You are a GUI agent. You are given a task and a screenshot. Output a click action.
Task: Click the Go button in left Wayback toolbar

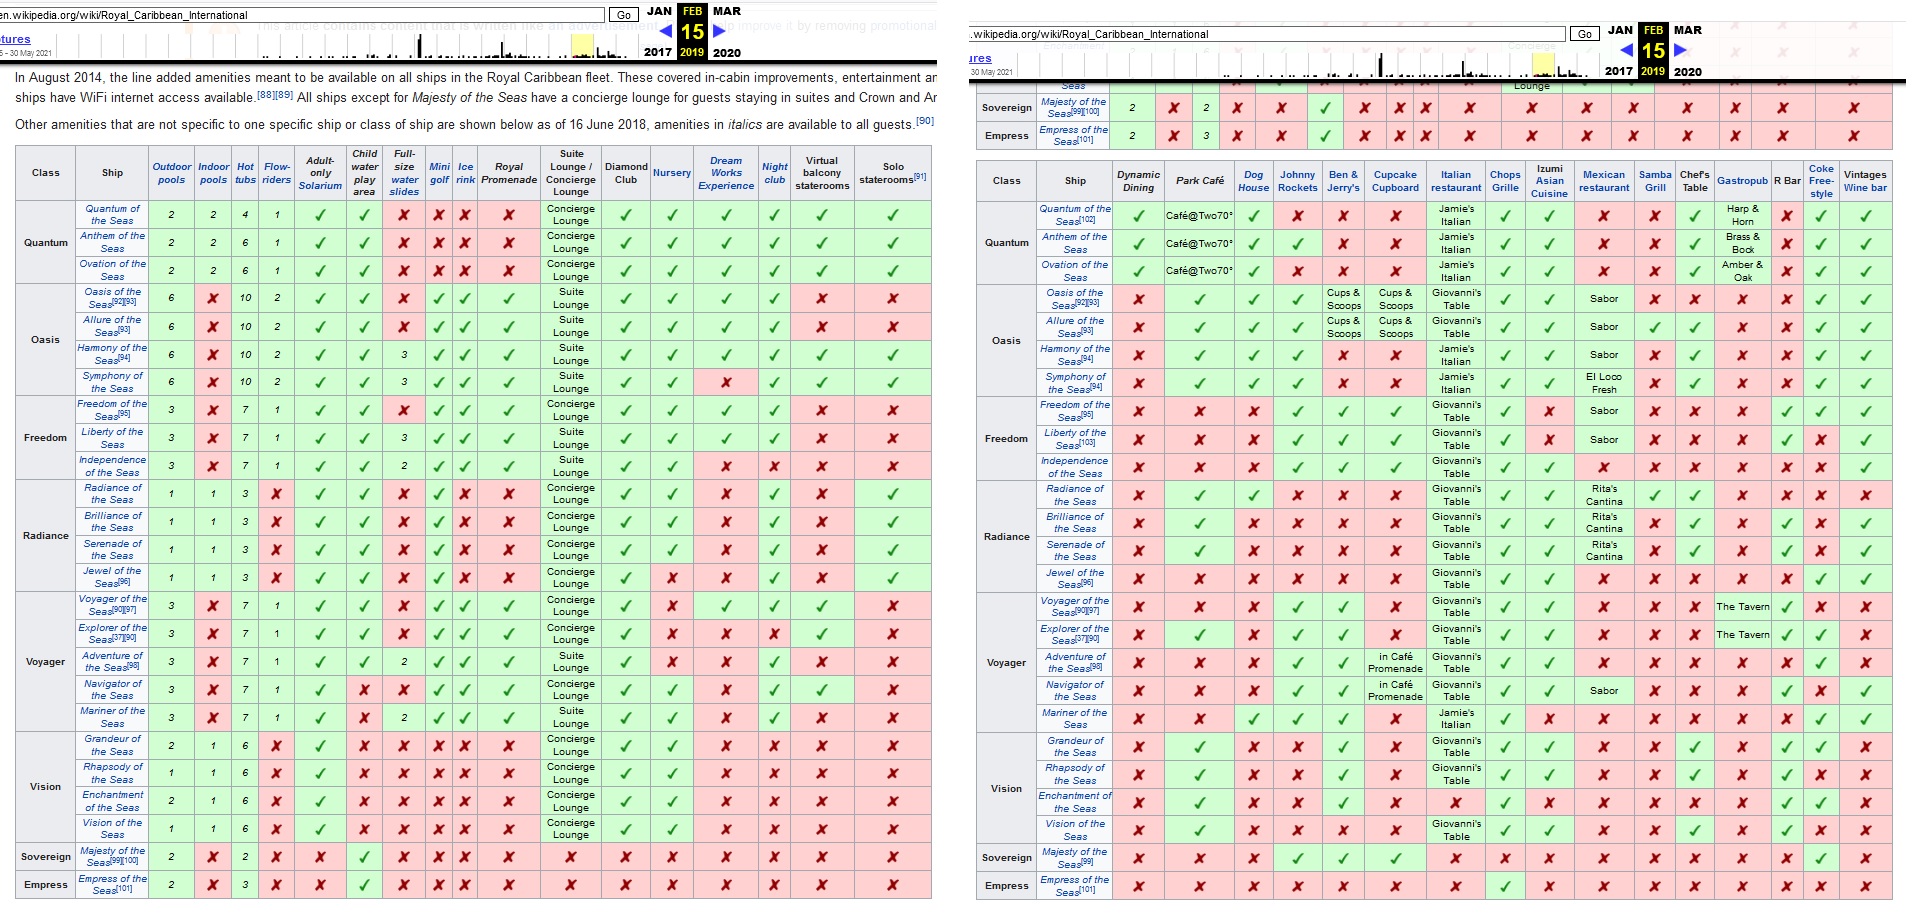[x=624, y=15]
